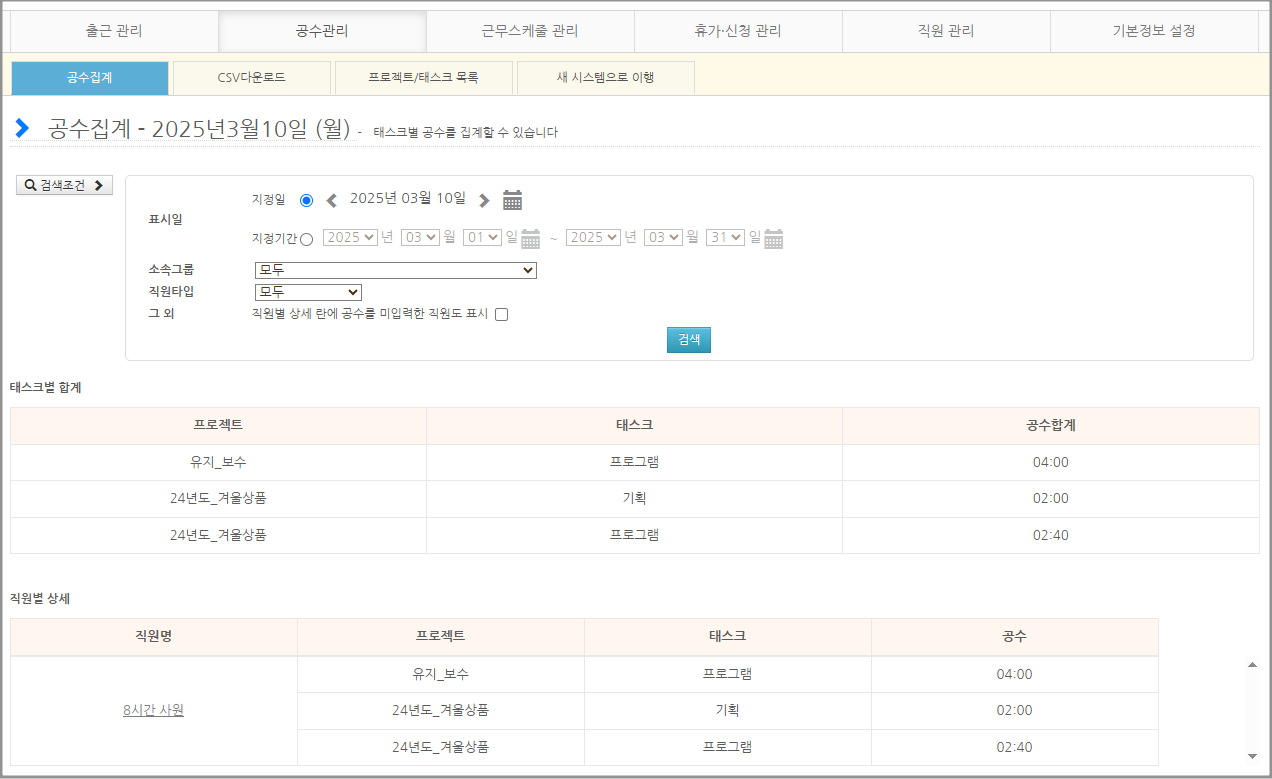Select the 지정기간 radio button

(x=306, y=239)
